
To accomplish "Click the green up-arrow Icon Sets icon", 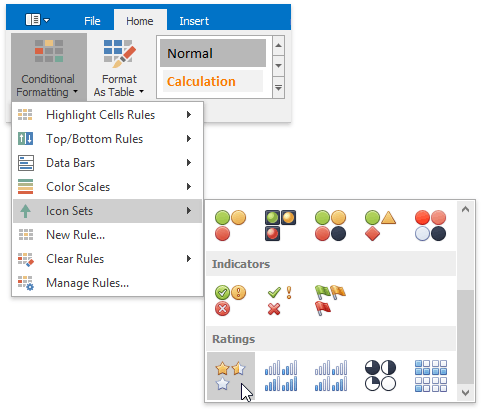I will pos(25,211).
